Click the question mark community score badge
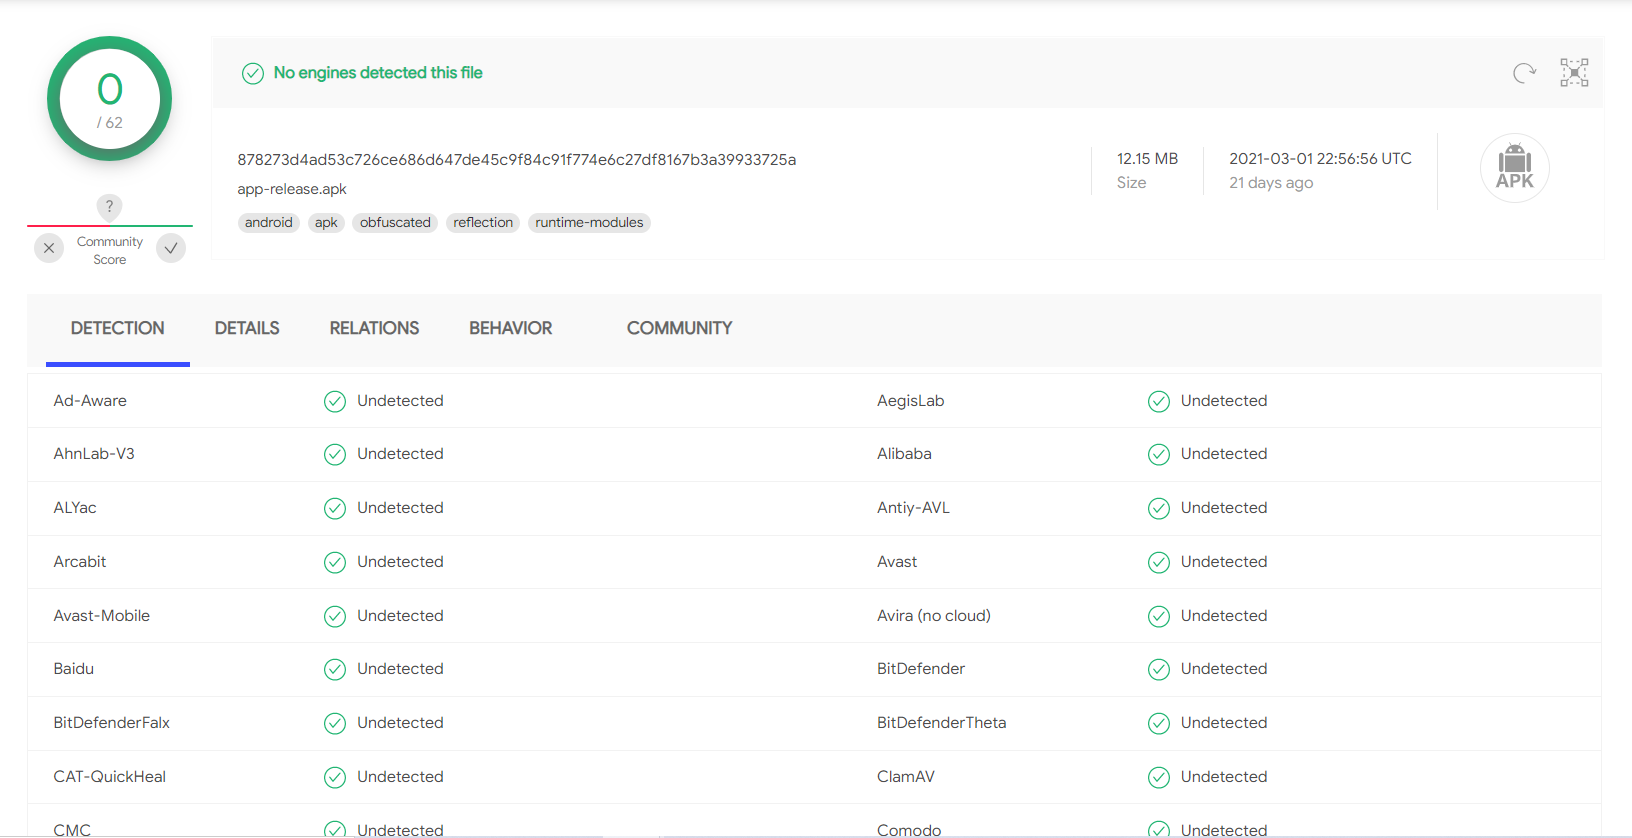The image size is (1632, 838). pyautogui.click(x=109, y=206)
